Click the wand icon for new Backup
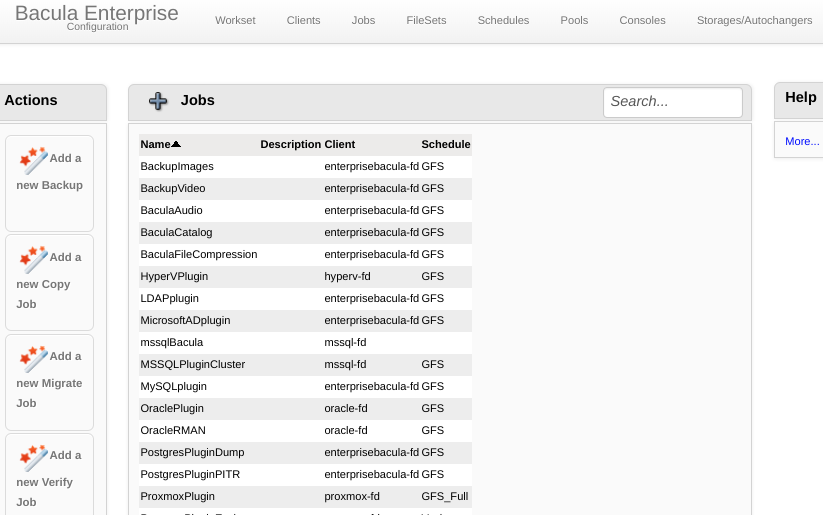 point(33,160)
